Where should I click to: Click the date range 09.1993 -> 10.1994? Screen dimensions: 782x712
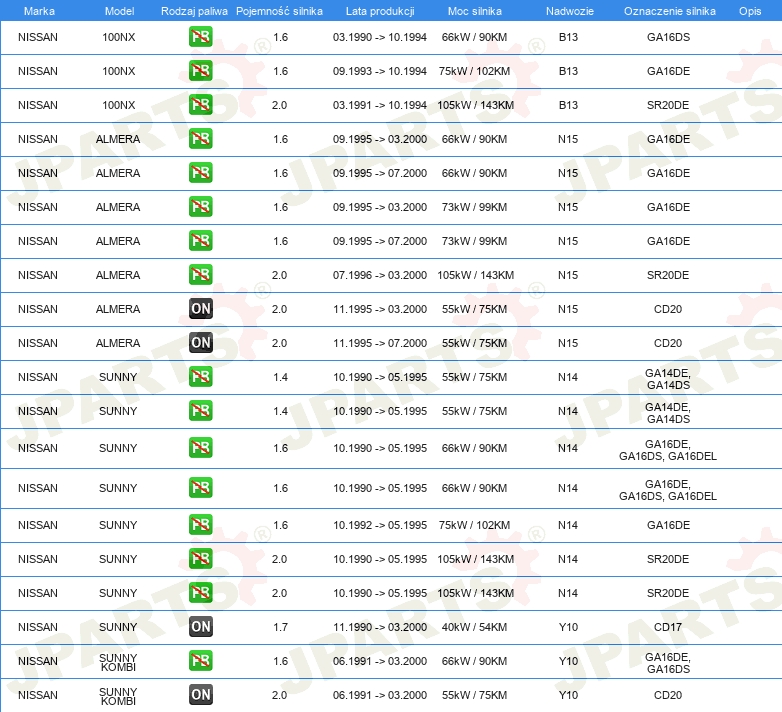(x=380, y=71)
